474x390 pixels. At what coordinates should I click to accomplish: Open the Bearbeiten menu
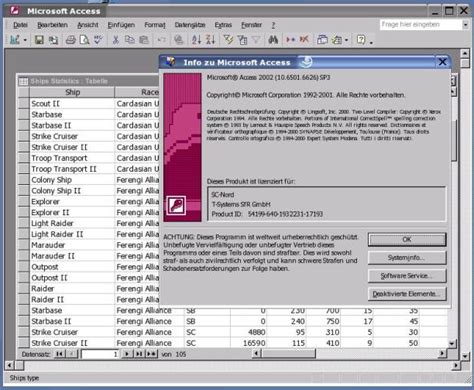tap(52, 25)
